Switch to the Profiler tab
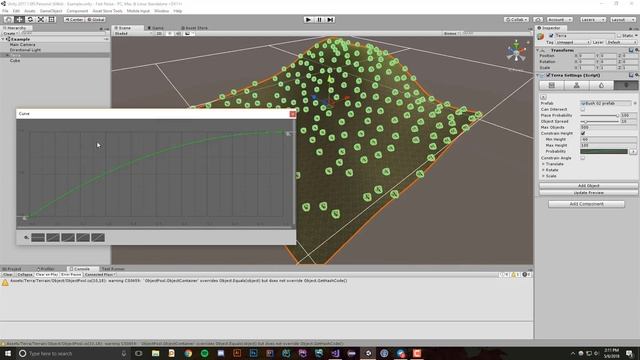 (46, 269)
